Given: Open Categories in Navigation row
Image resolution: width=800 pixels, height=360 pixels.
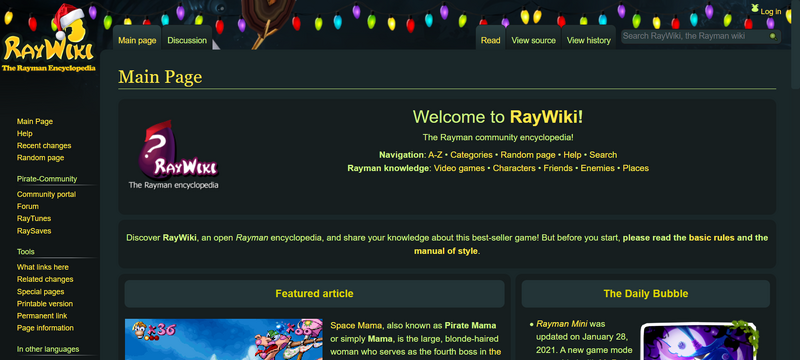Looking at the screenshot, I should [x=471, y=155].
